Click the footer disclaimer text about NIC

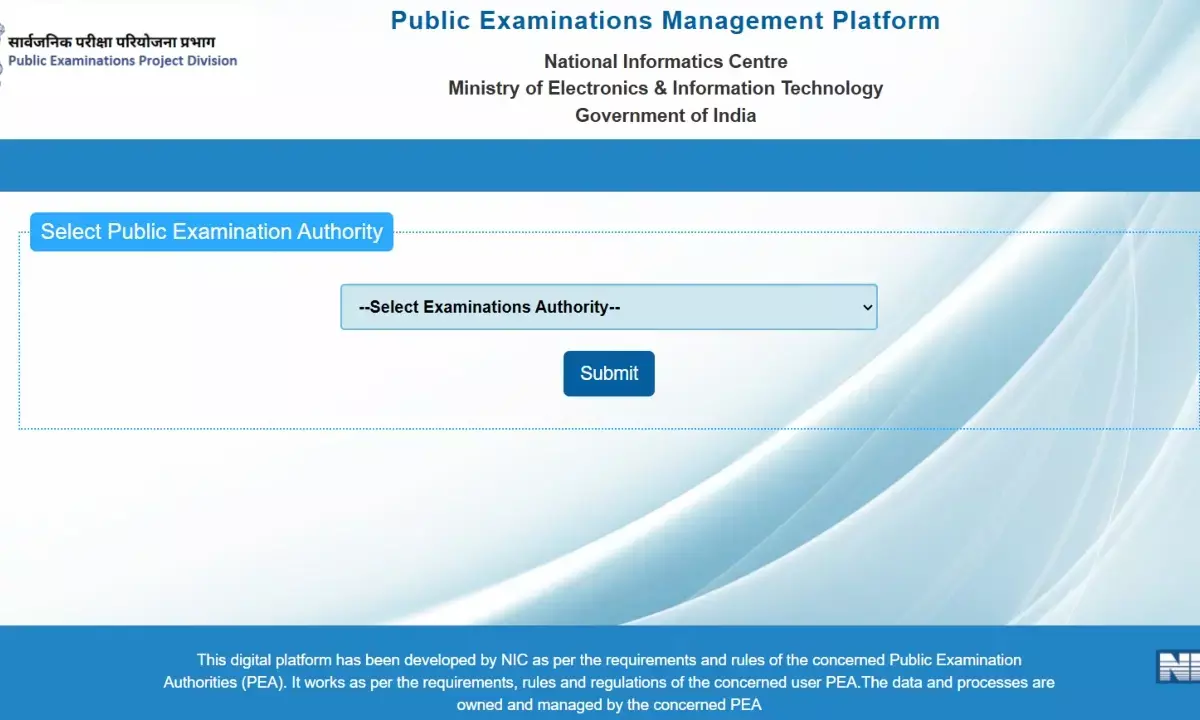pyautogui.click(x=610, y=682)
